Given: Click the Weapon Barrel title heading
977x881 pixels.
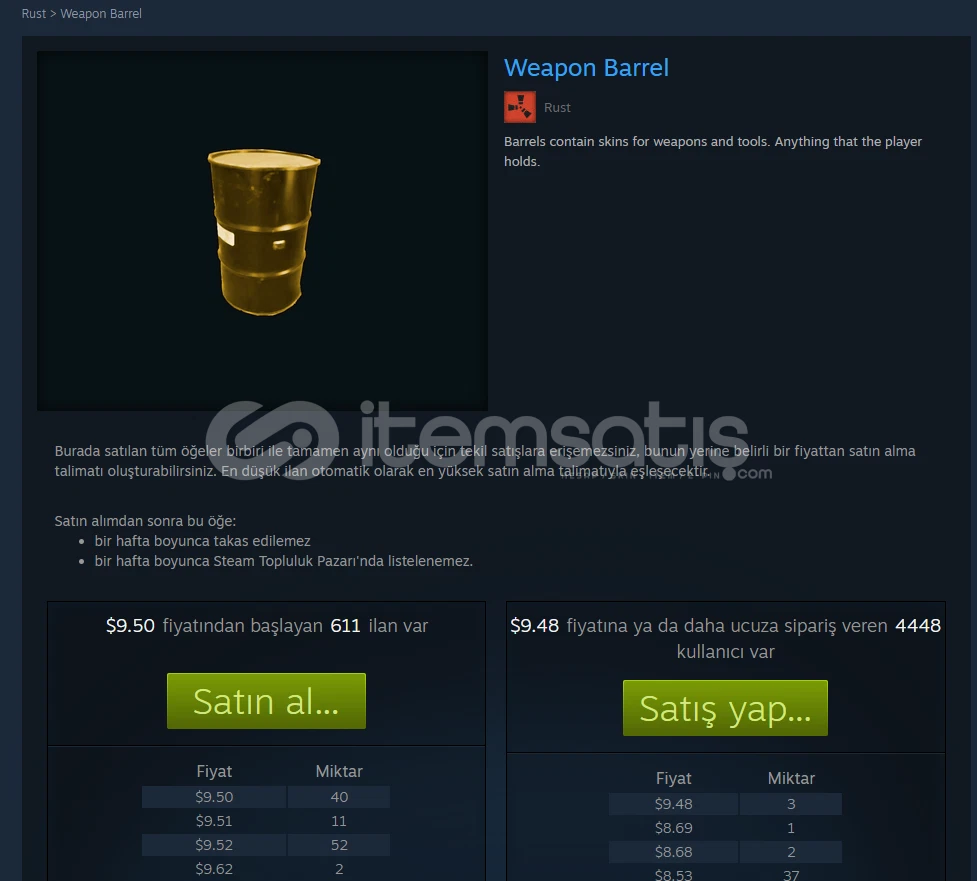Looking at the screenshot, I should pos(586,68).
